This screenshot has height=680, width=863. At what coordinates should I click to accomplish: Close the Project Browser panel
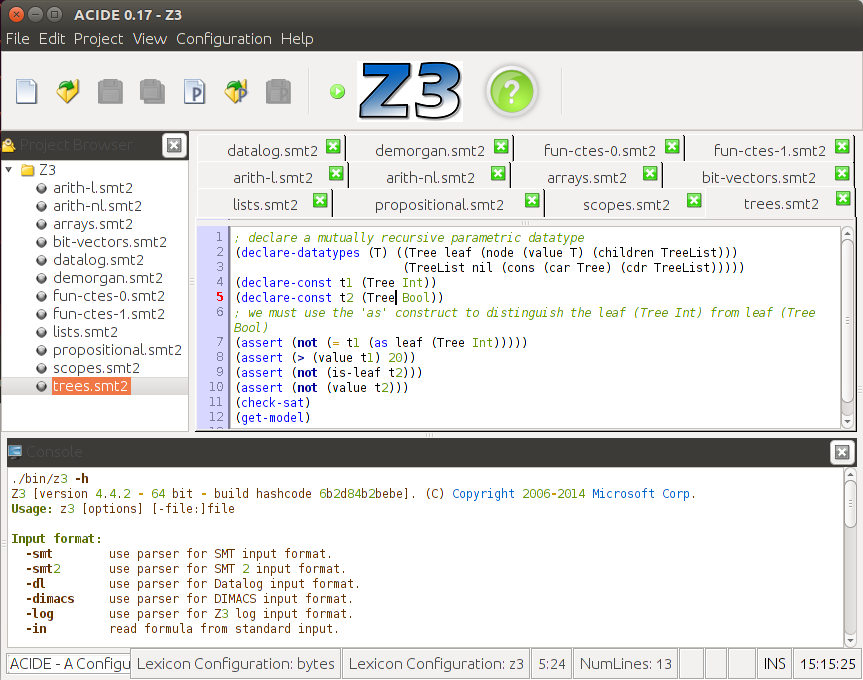tap(174, 145)
